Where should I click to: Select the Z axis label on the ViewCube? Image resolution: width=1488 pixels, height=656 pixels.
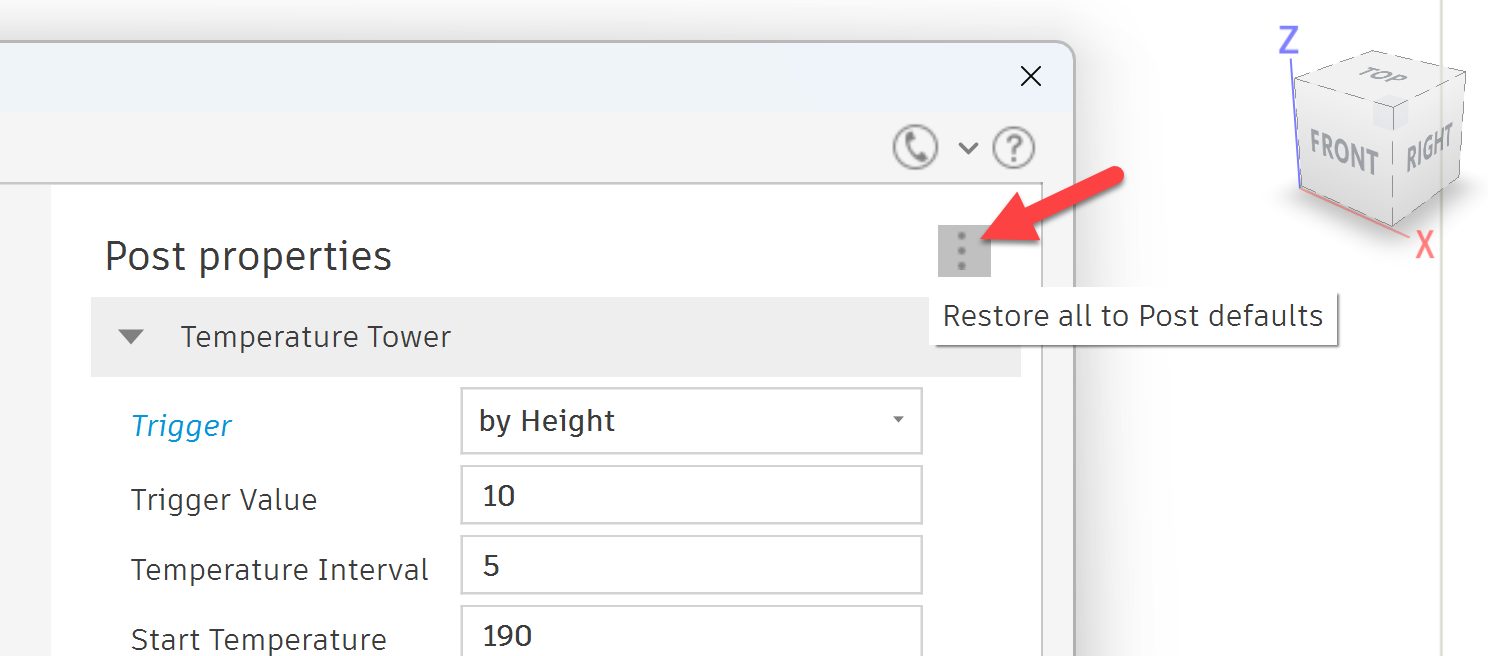coord(1287,40)
